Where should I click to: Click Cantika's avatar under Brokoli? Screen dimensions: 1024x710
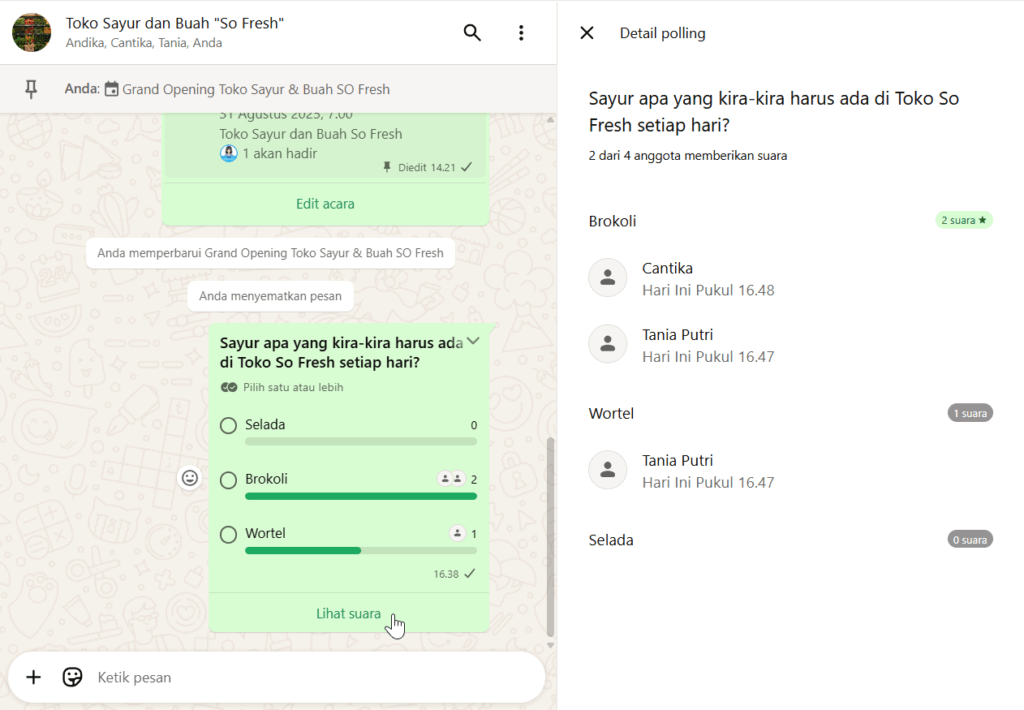pyautogui.click(x=607, y=279)
